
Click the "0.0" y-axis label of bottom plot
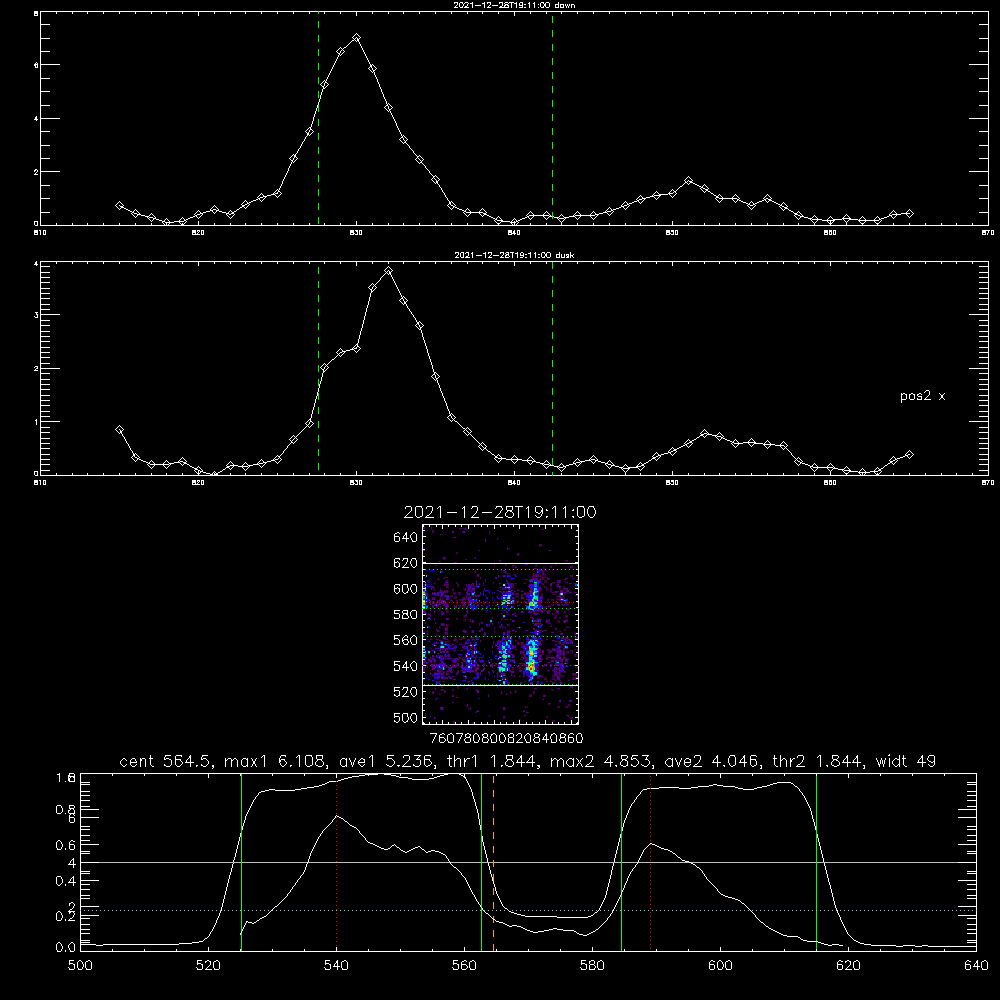66,948
